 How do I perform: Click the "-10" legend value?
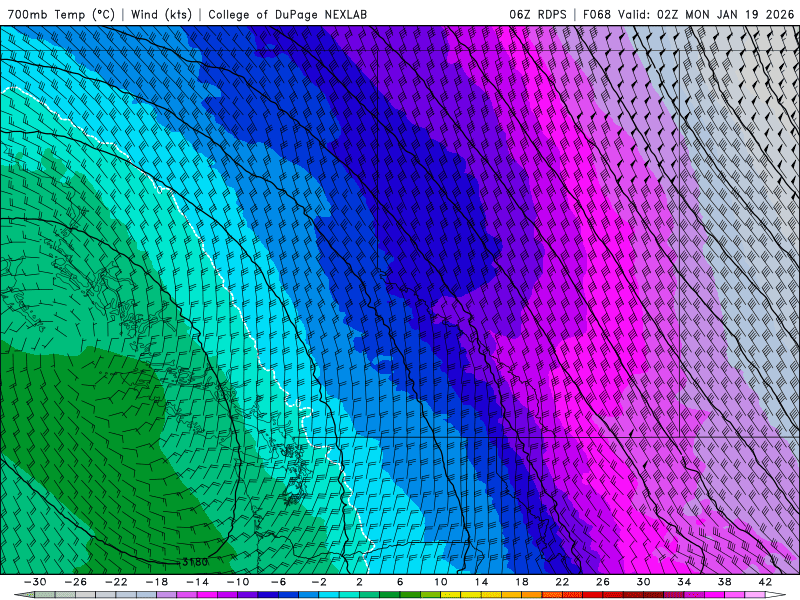pyautogui.click(x=238, y=582)
